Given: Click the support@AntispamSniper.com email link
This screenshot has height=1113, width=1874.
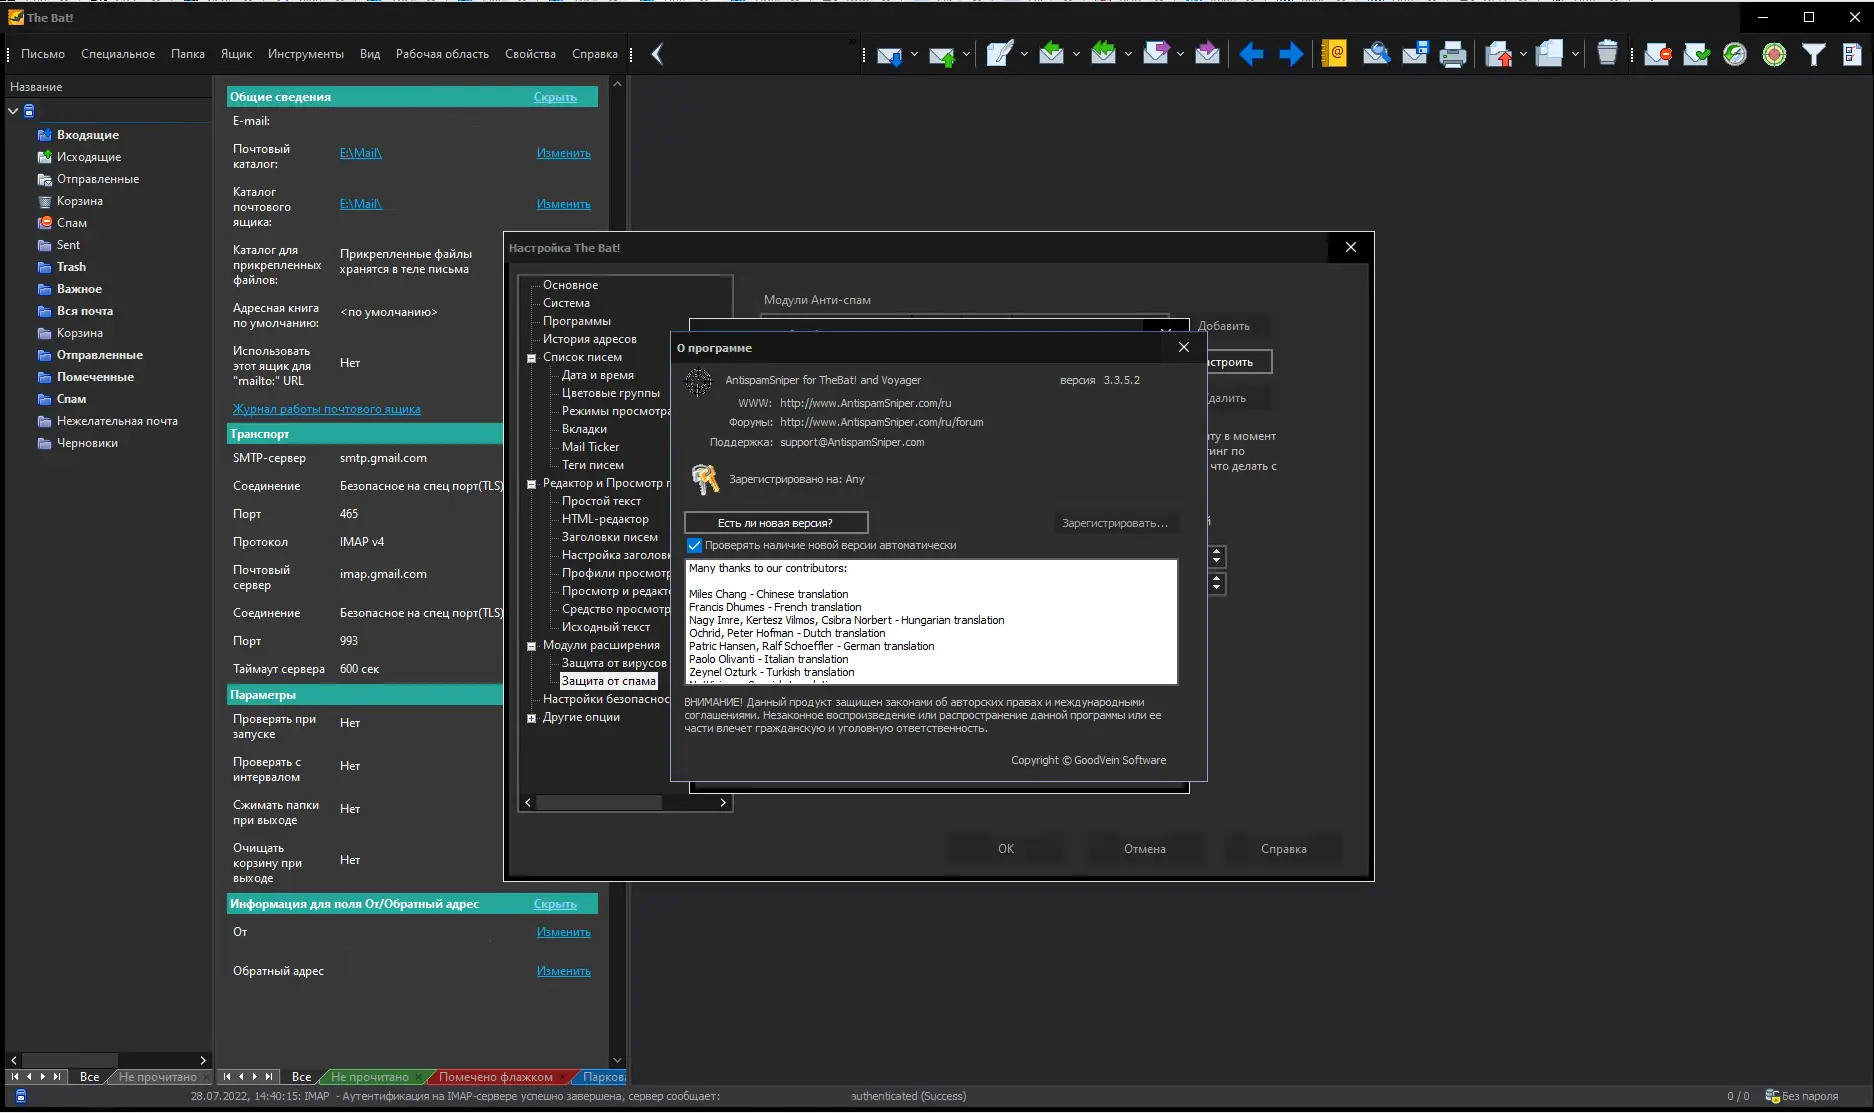Looking at the screenshot, I should click(x=852, y=442).
